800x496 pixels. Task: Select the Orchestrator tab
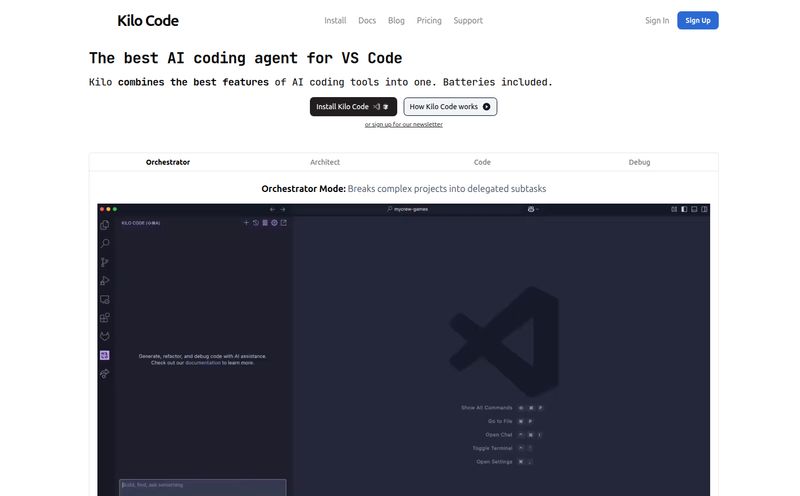point(168,162)
